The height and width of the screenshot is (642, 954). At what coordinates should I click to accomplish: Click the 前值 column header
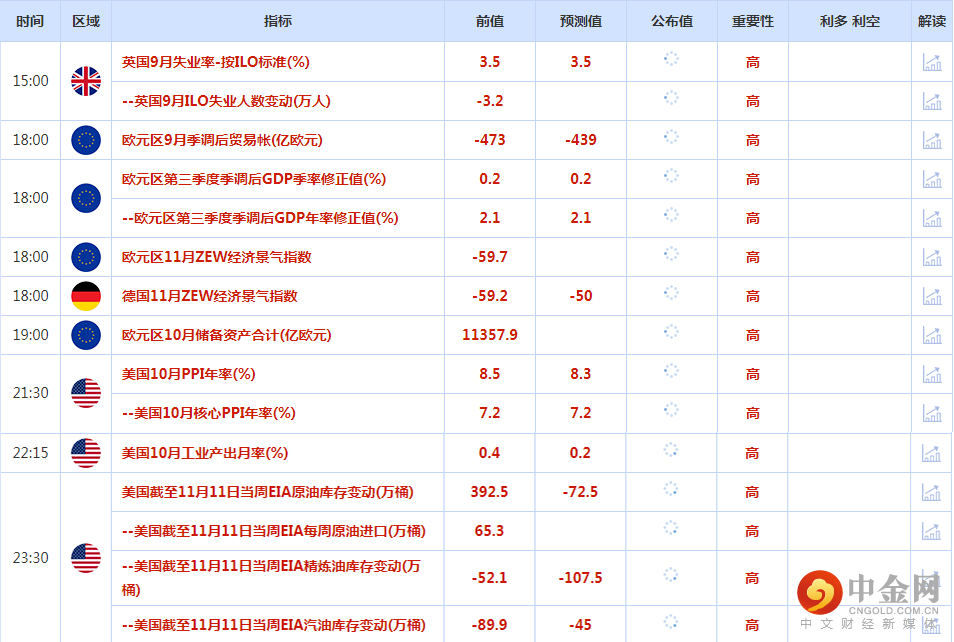pos(490,21)
